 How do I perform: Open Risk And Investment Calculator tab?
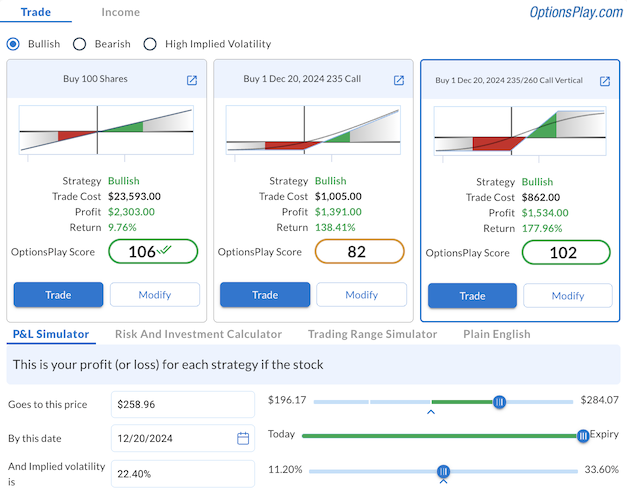click(x=198, y=334)
